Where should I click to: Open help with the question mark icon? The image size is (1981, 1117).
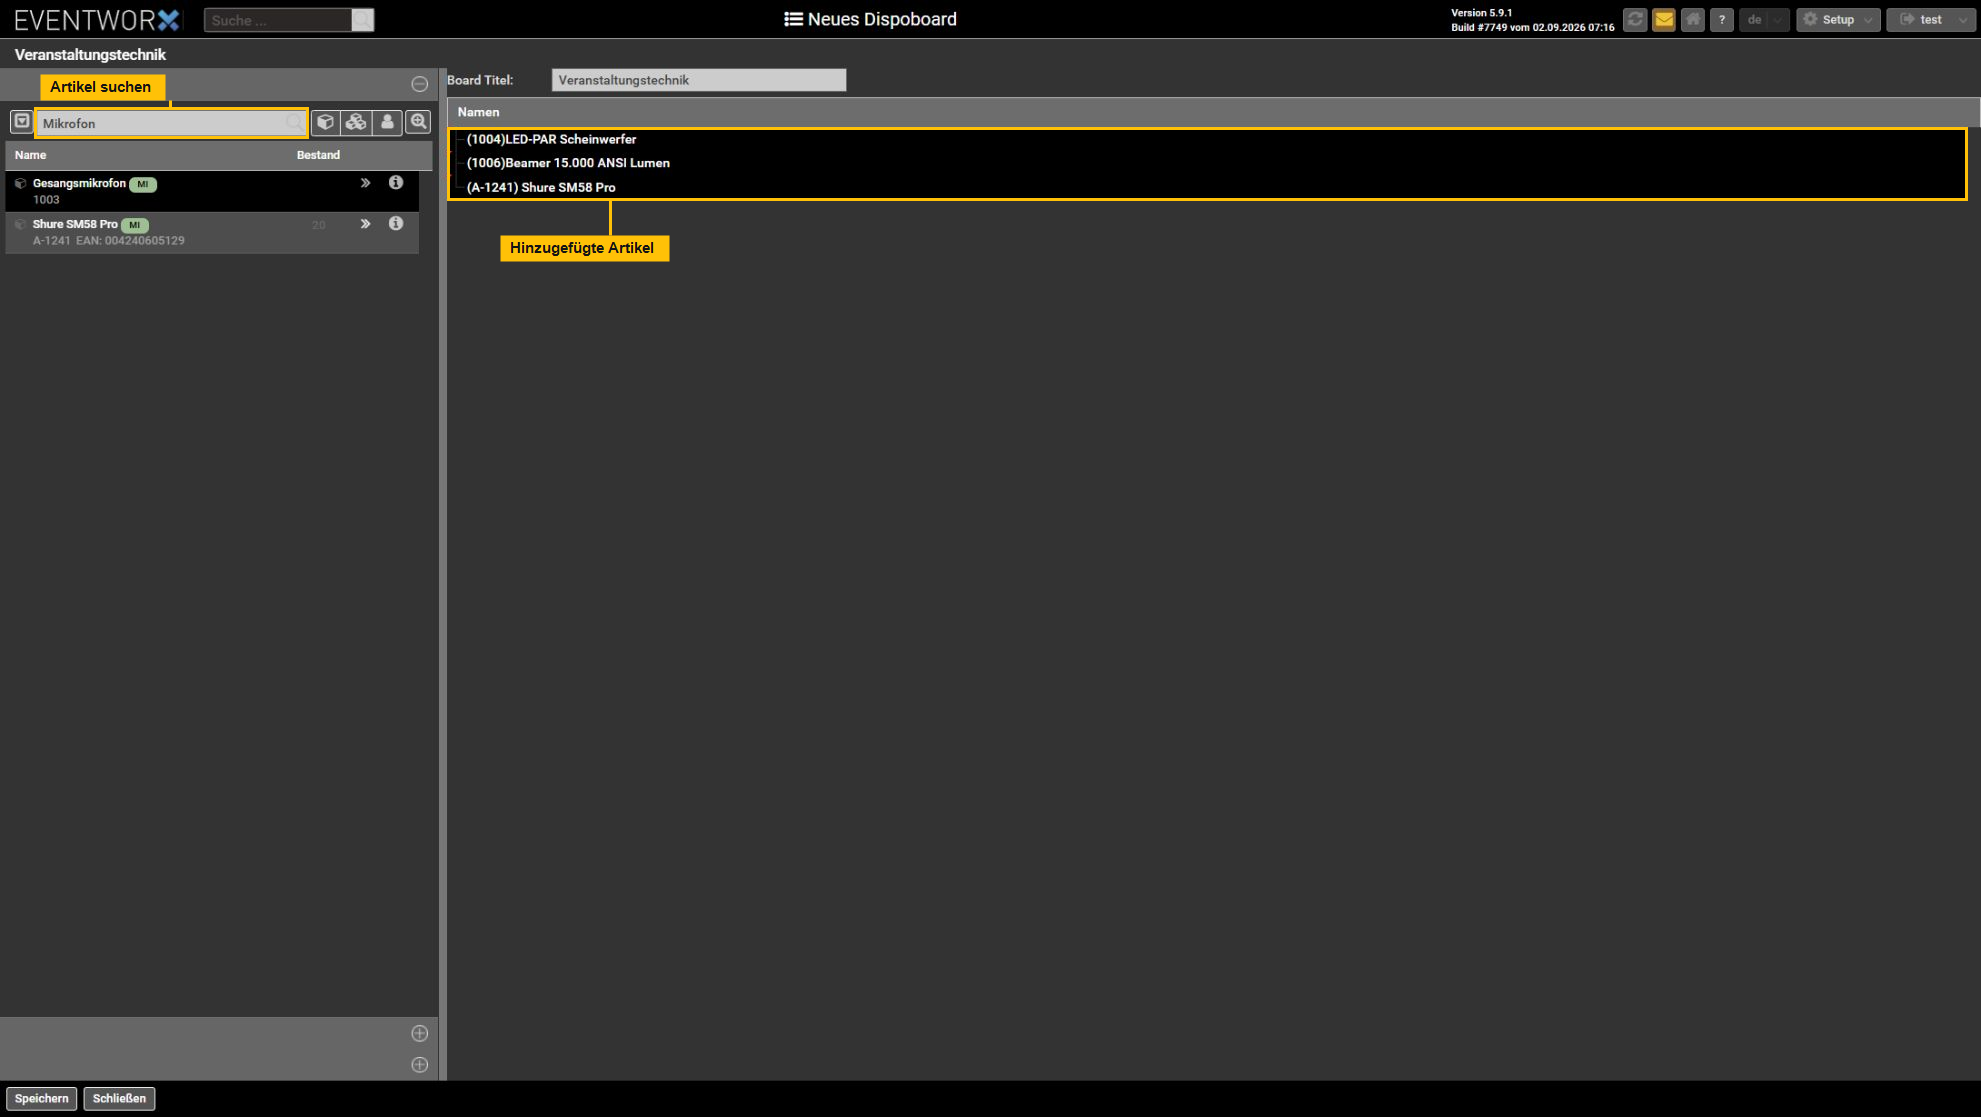tap(1722, 20)
